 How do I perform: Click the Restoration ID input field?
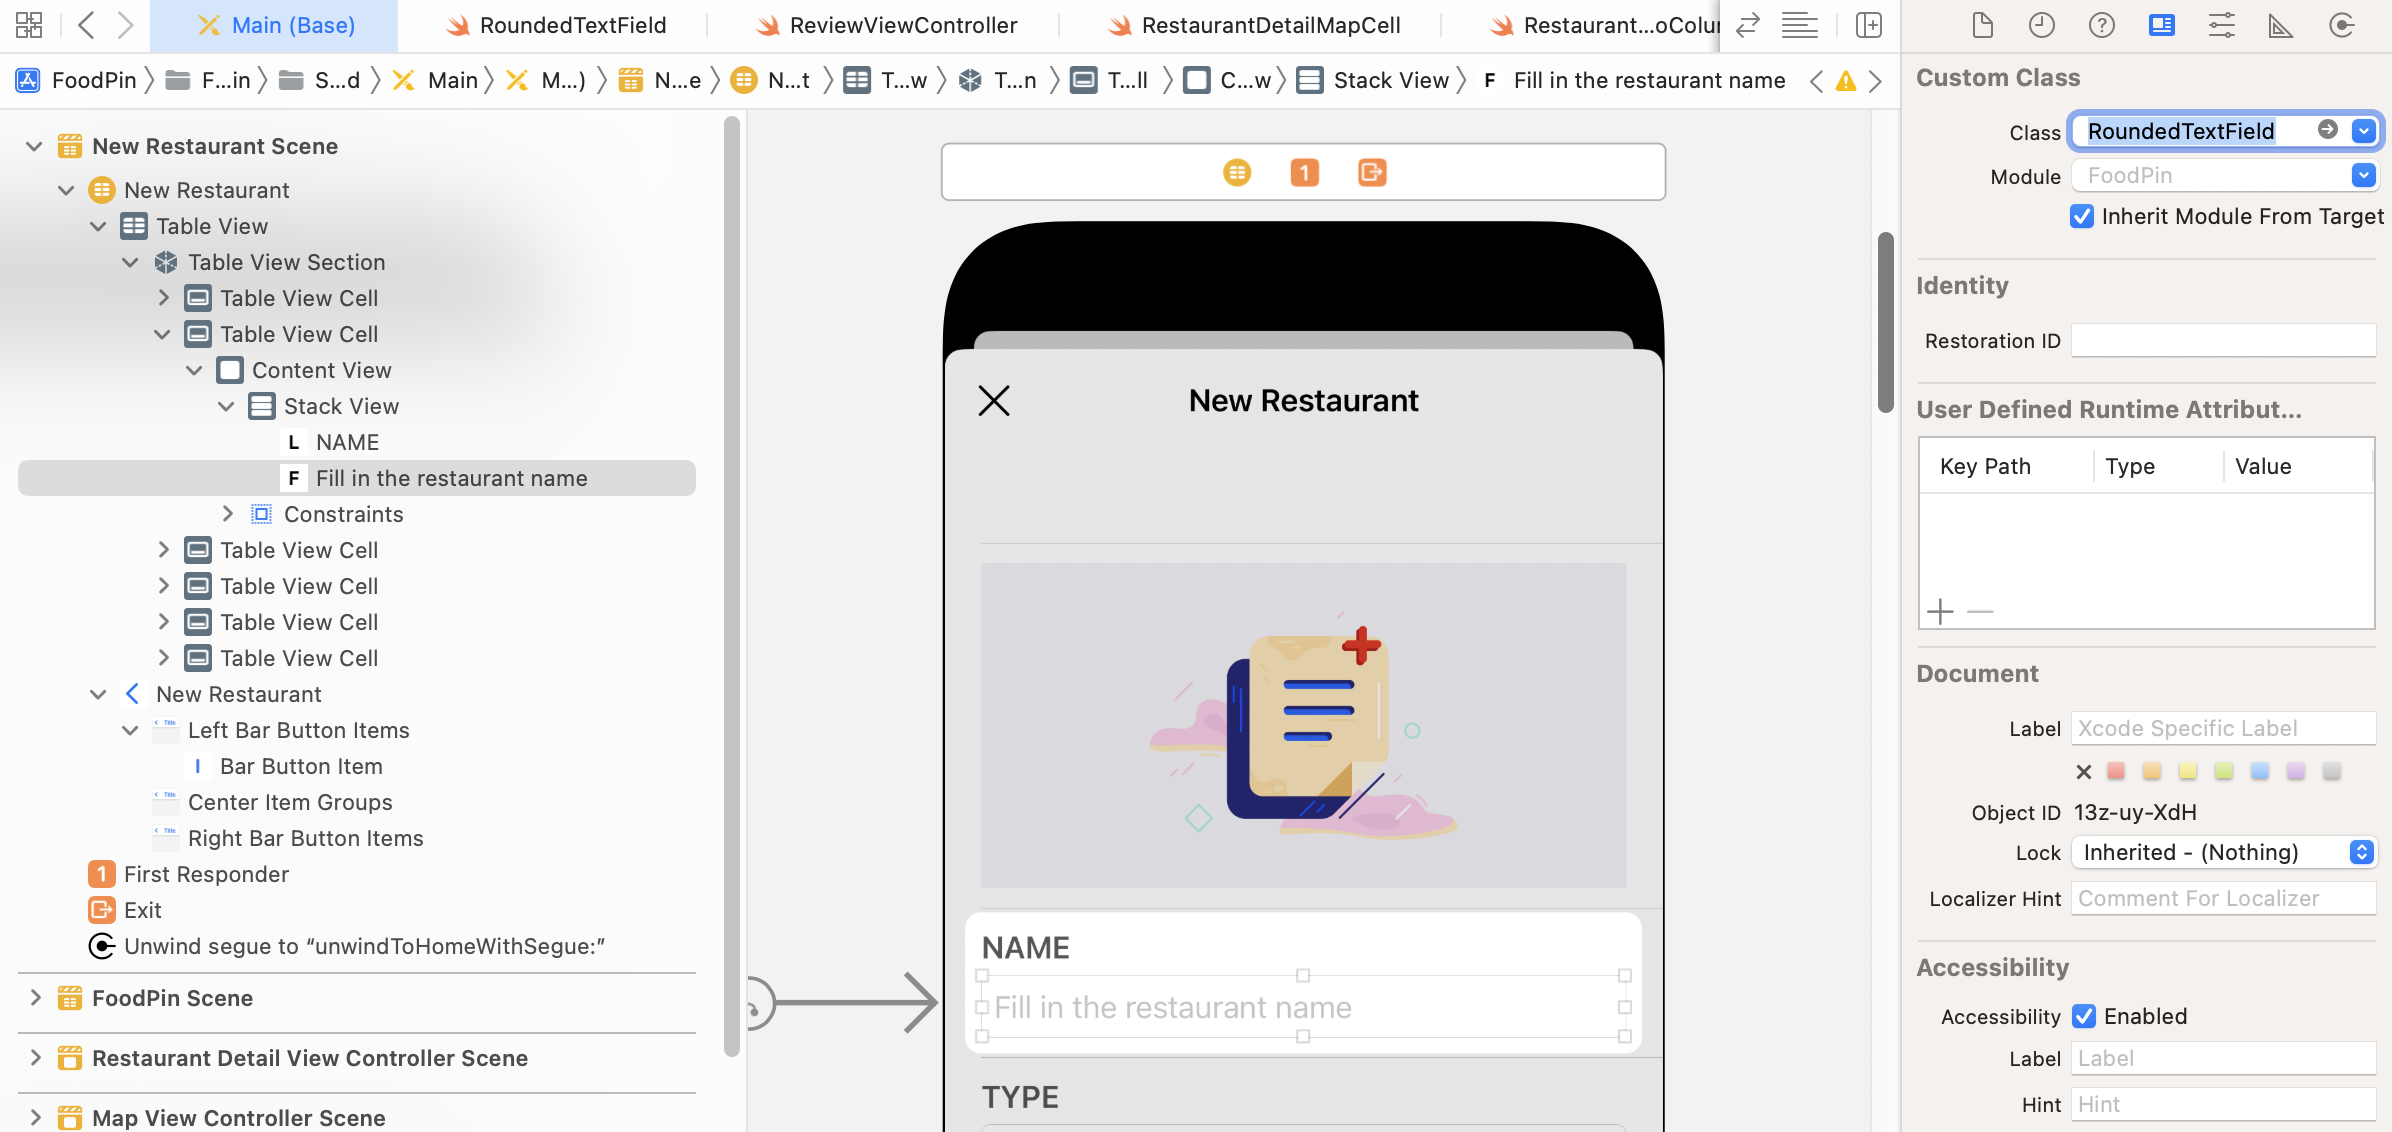2224,340
